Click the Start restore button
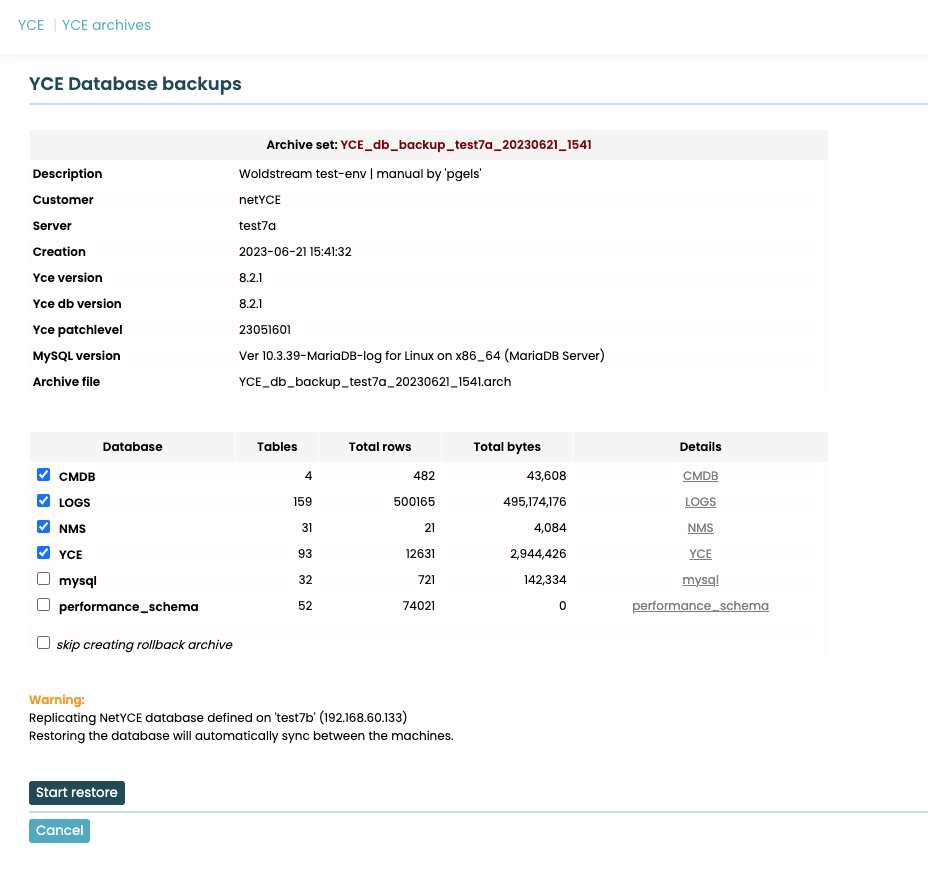The image size is (928, 871). pyautogui.click(x=77, y=793)
